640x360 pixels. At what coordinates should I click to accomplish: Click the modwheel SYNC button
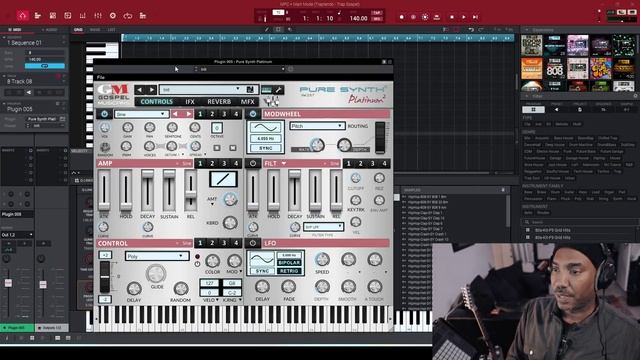click(x=266, y=148)
